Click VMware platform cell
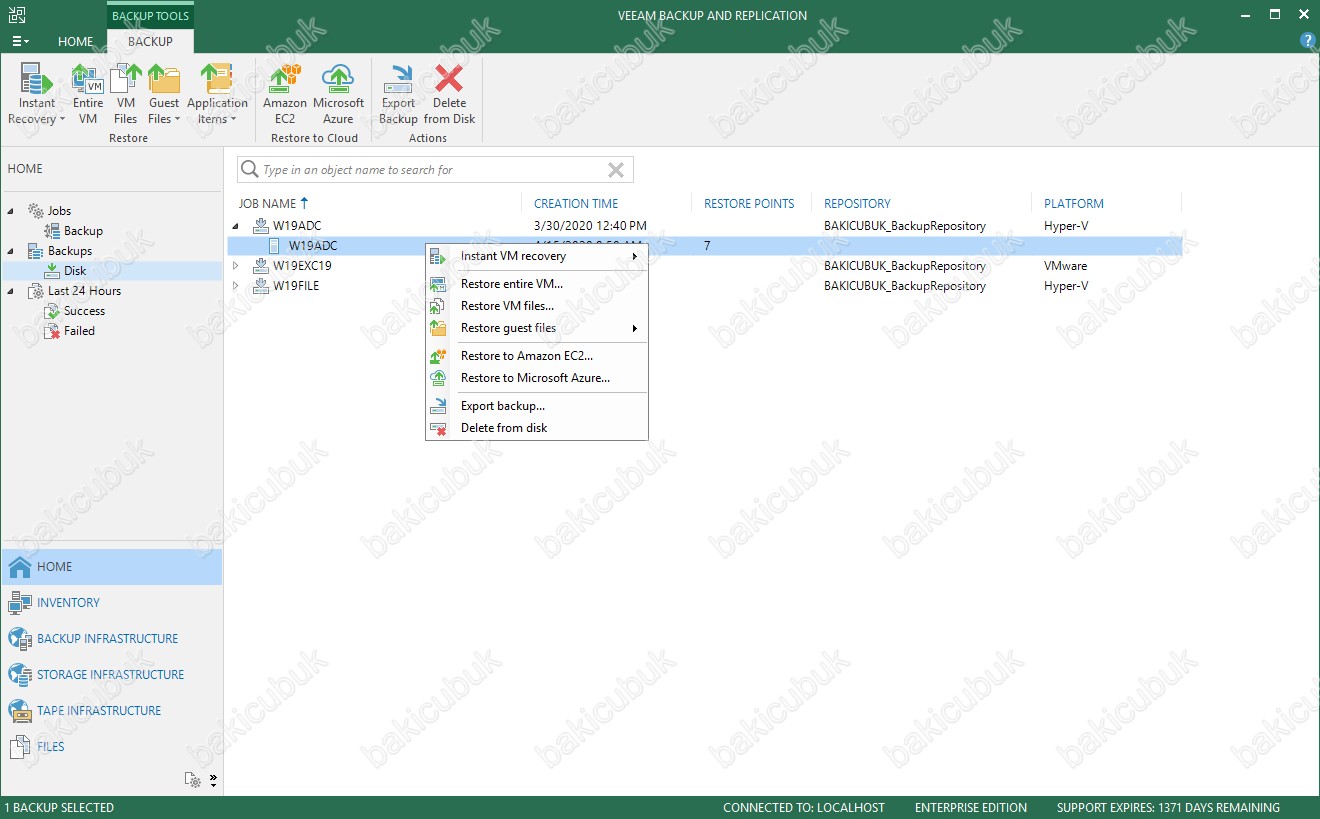This screenshot has width=1320, height=819. (x=1065, y=266)
